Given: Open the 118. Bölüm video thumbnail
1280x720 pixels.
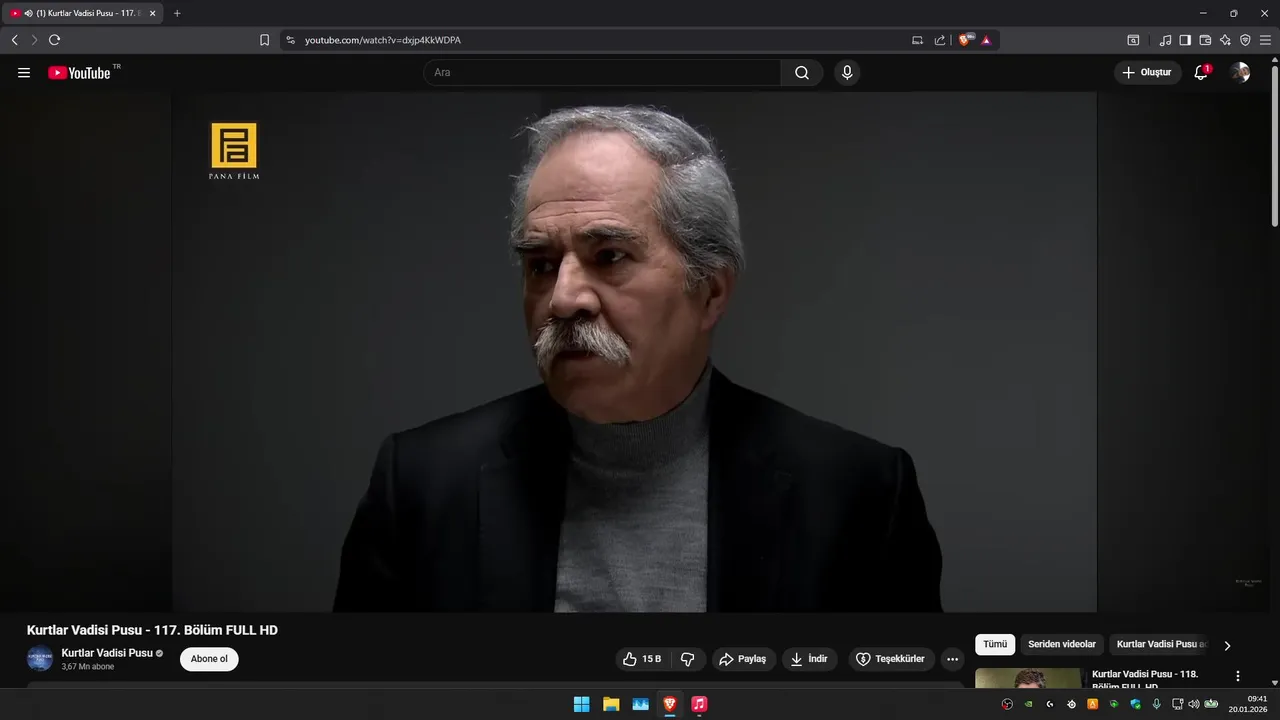Looking at the screenshot, I should [1028, 678].
